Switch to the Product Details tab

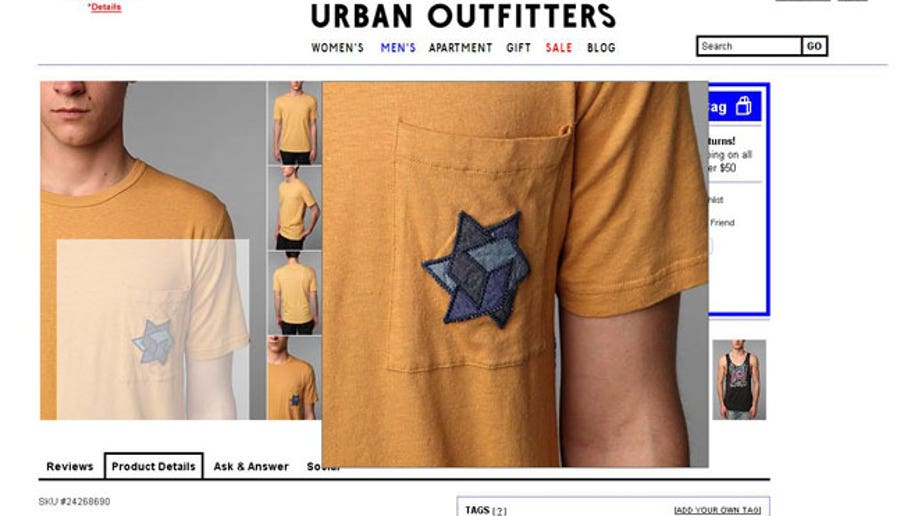click(153, 466)
